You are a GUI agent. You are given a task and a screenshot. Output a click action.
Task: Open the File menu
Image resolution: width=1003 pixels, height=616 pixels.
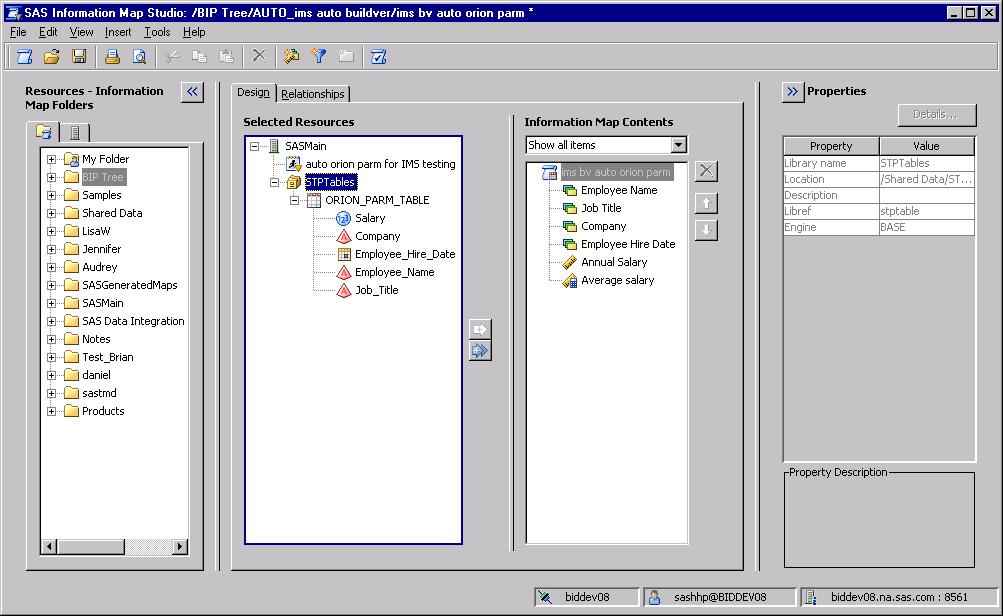click(x=18, y=32)
